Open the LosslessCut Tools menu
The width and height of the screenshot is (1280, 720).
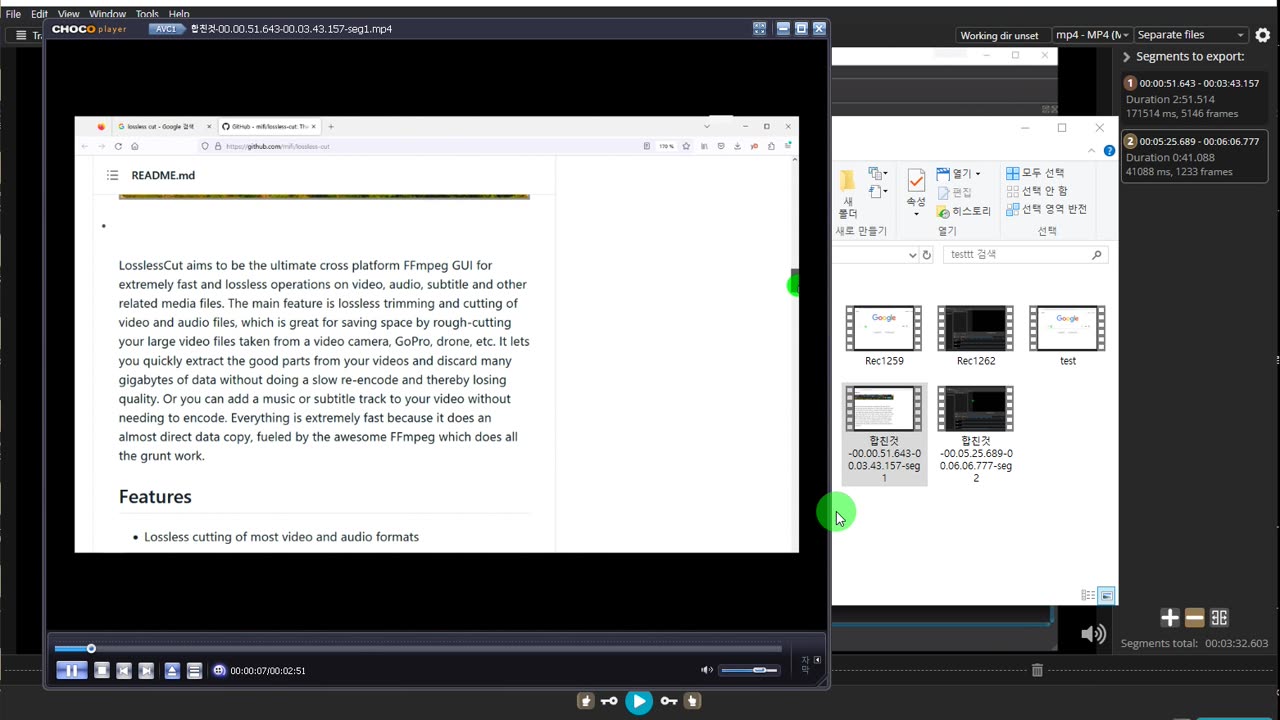(147, 14)
